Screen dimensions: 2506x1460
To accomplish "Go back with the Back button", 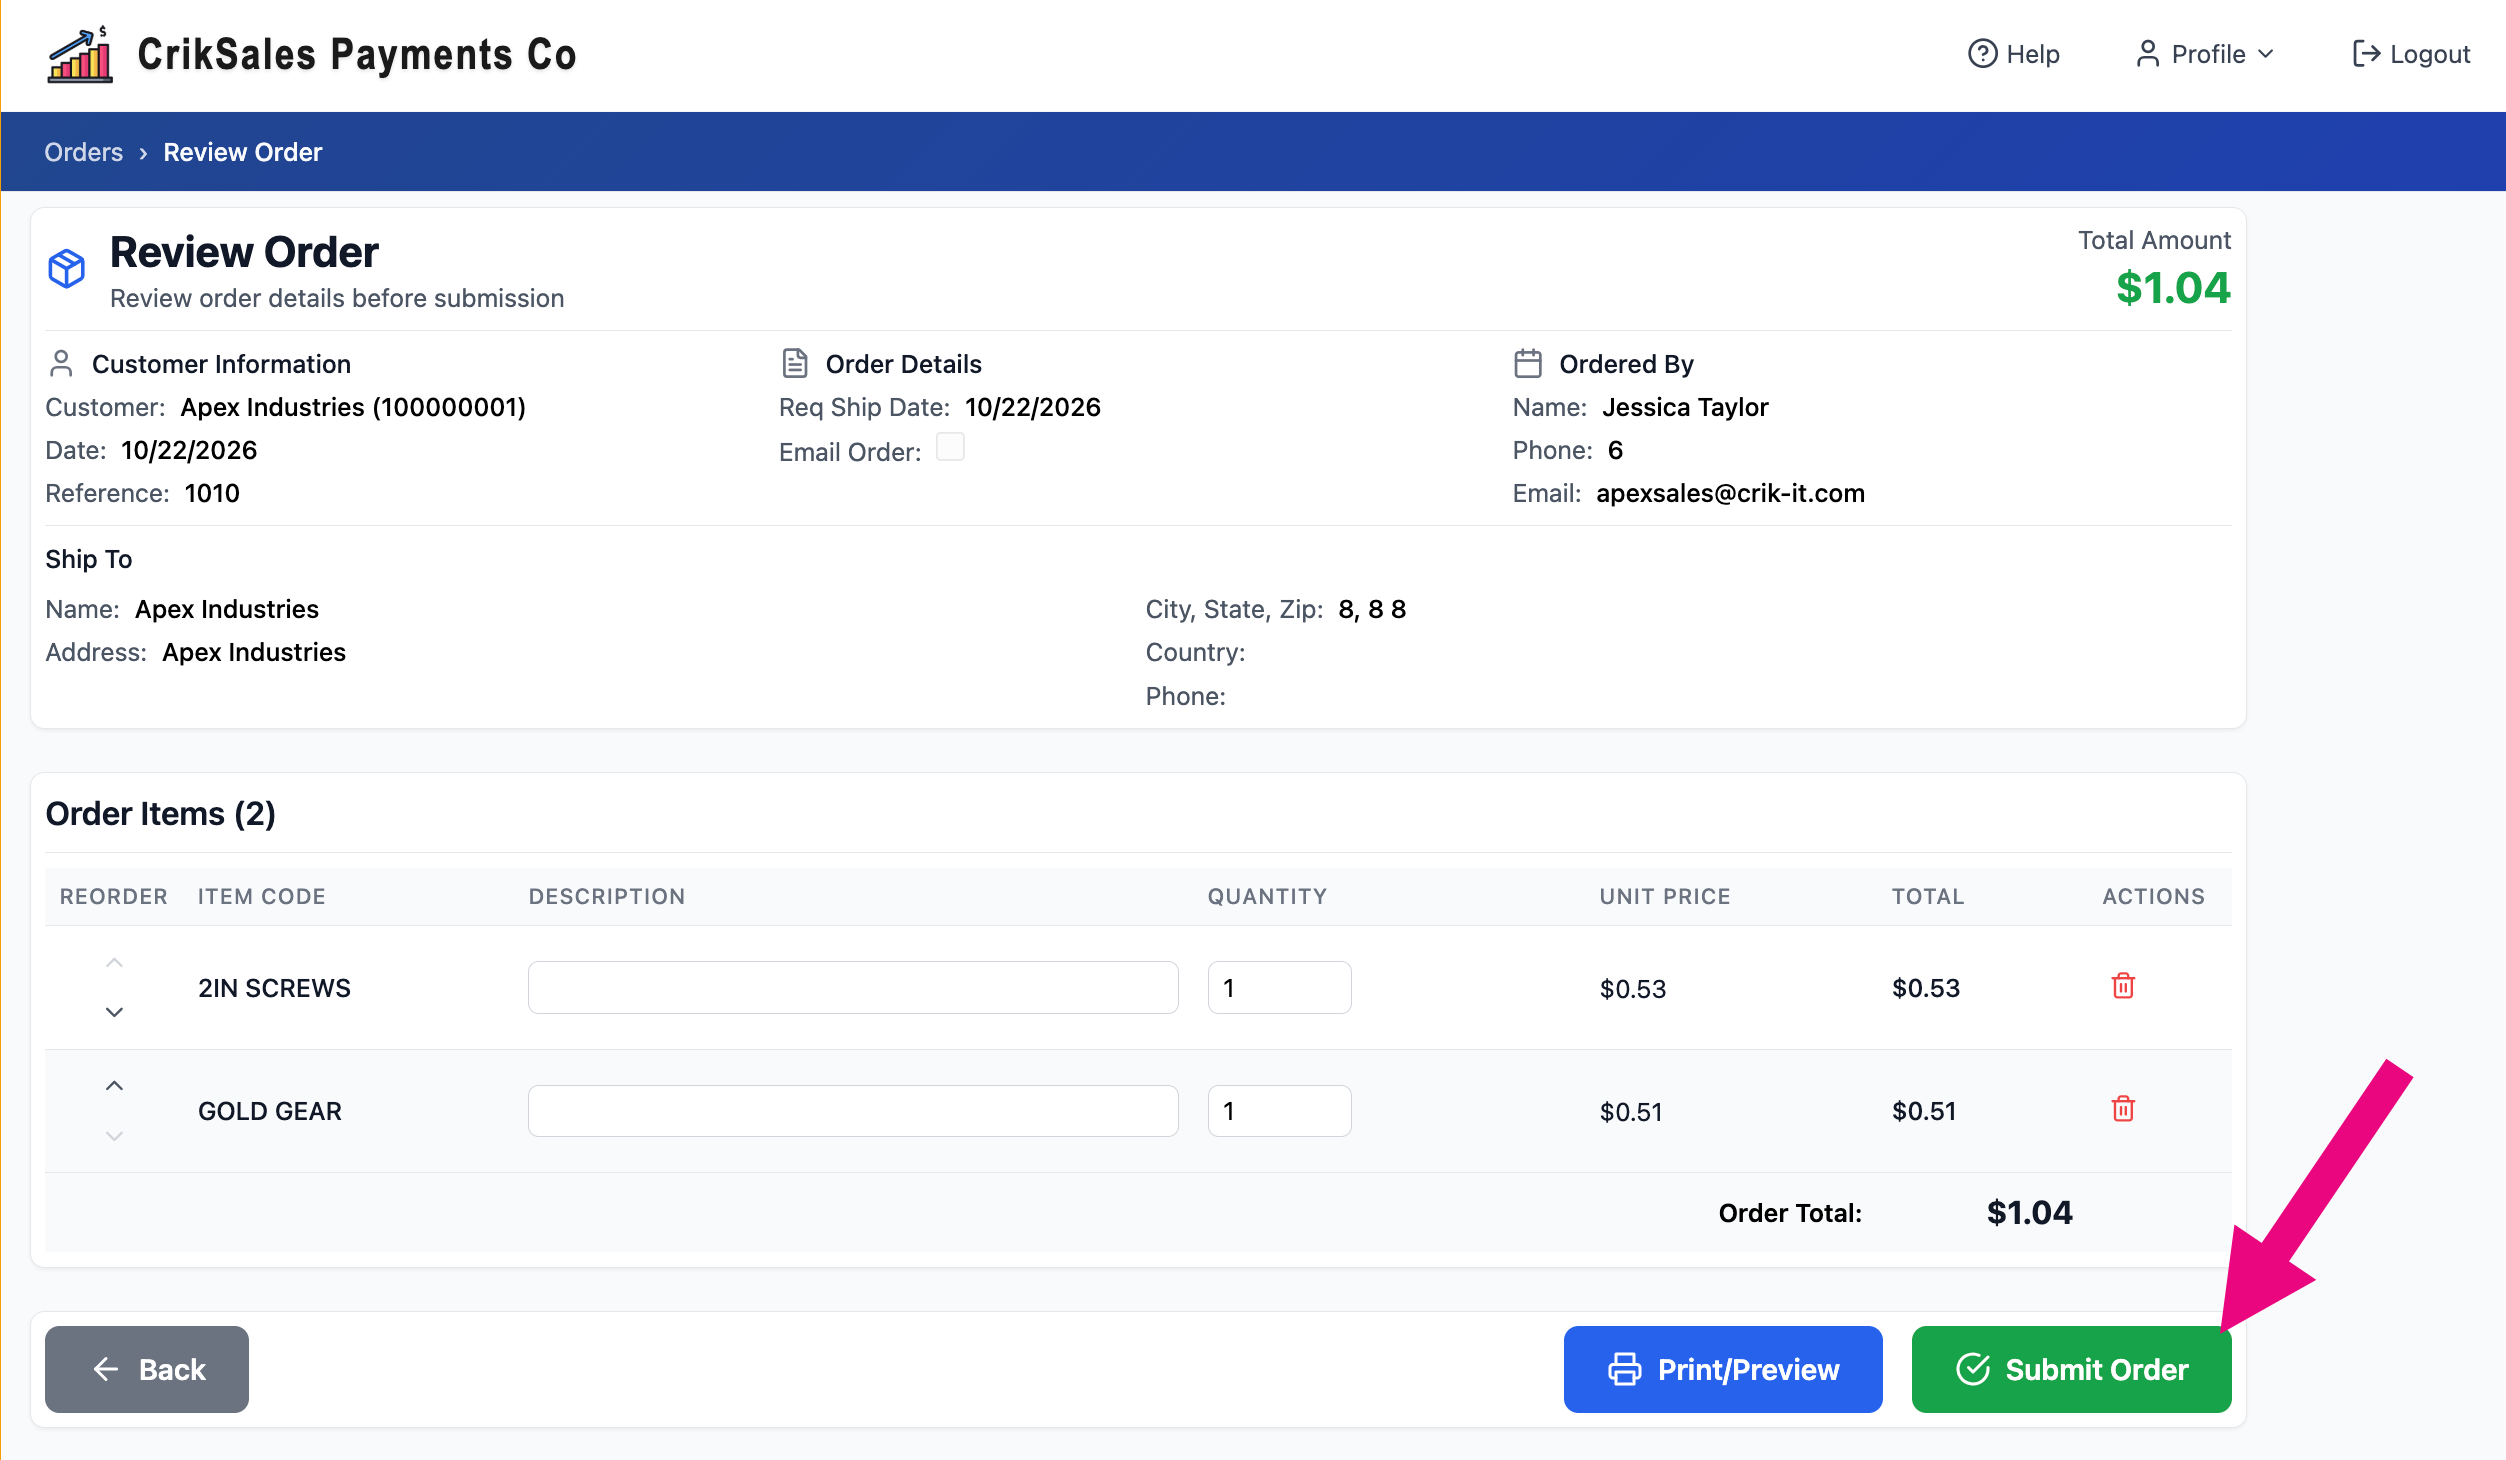I will coord(147,1369).
